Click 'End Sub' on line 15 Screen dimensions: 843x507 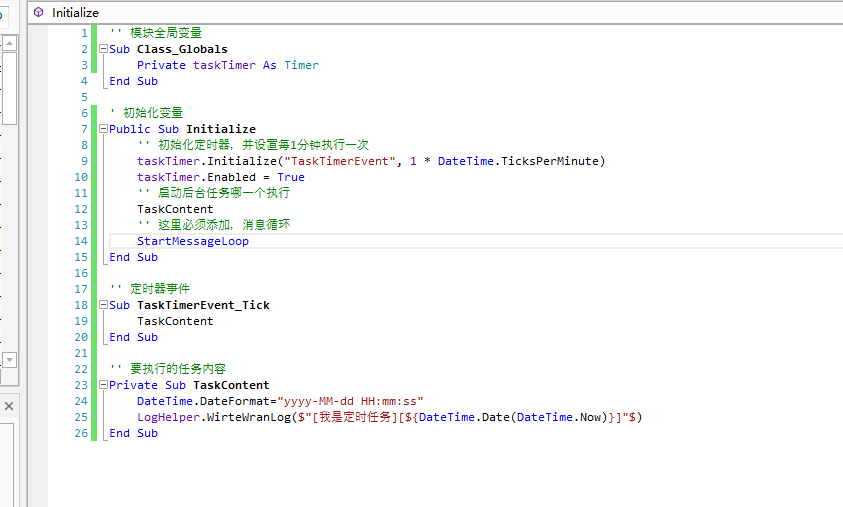(x=133, y=257)
